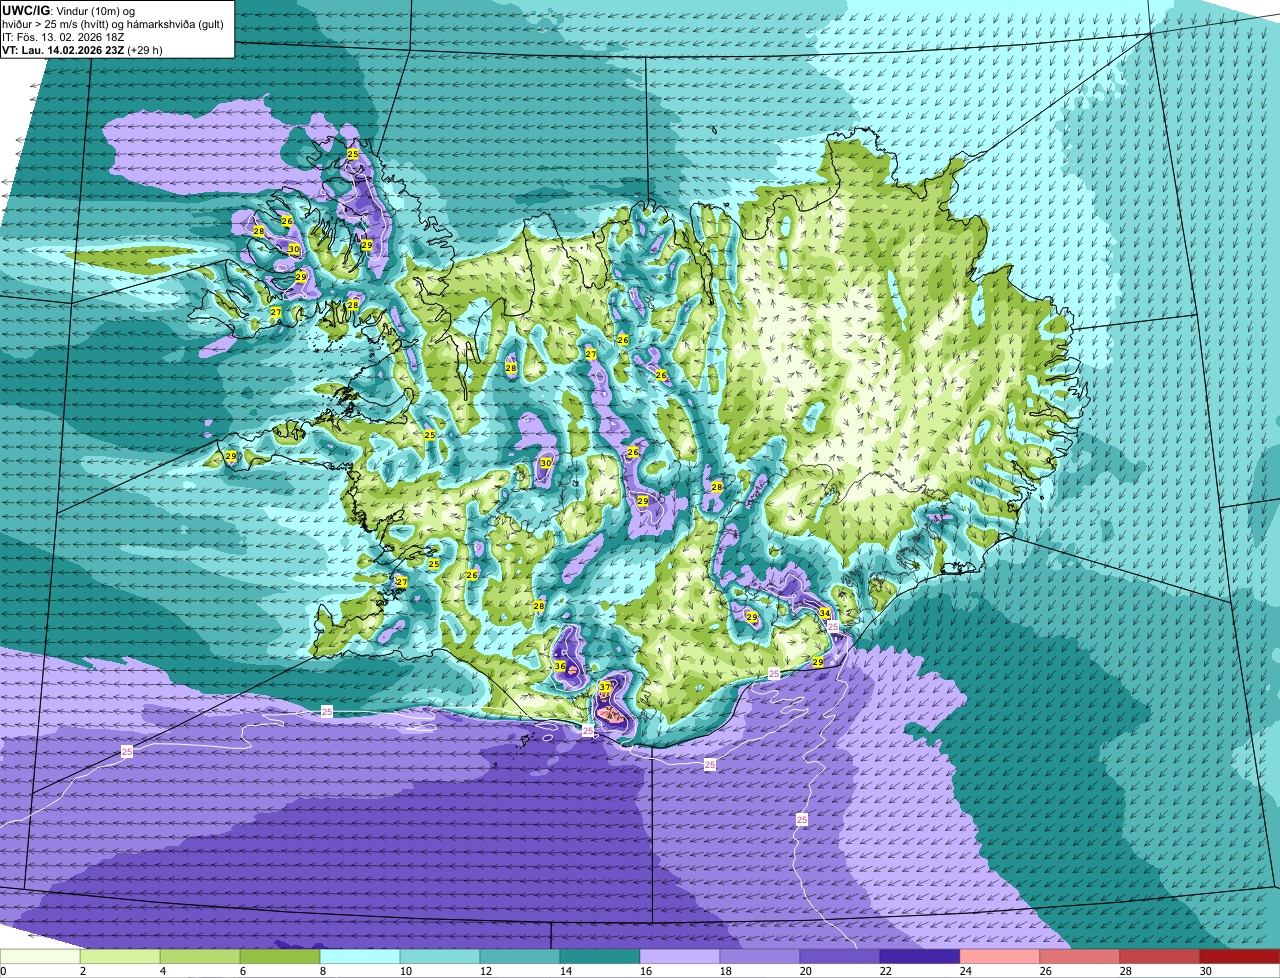Click the 18–20 m/s legend color swatch
The height and width of the screenshot is (978, 1280).
coord(760,956)
